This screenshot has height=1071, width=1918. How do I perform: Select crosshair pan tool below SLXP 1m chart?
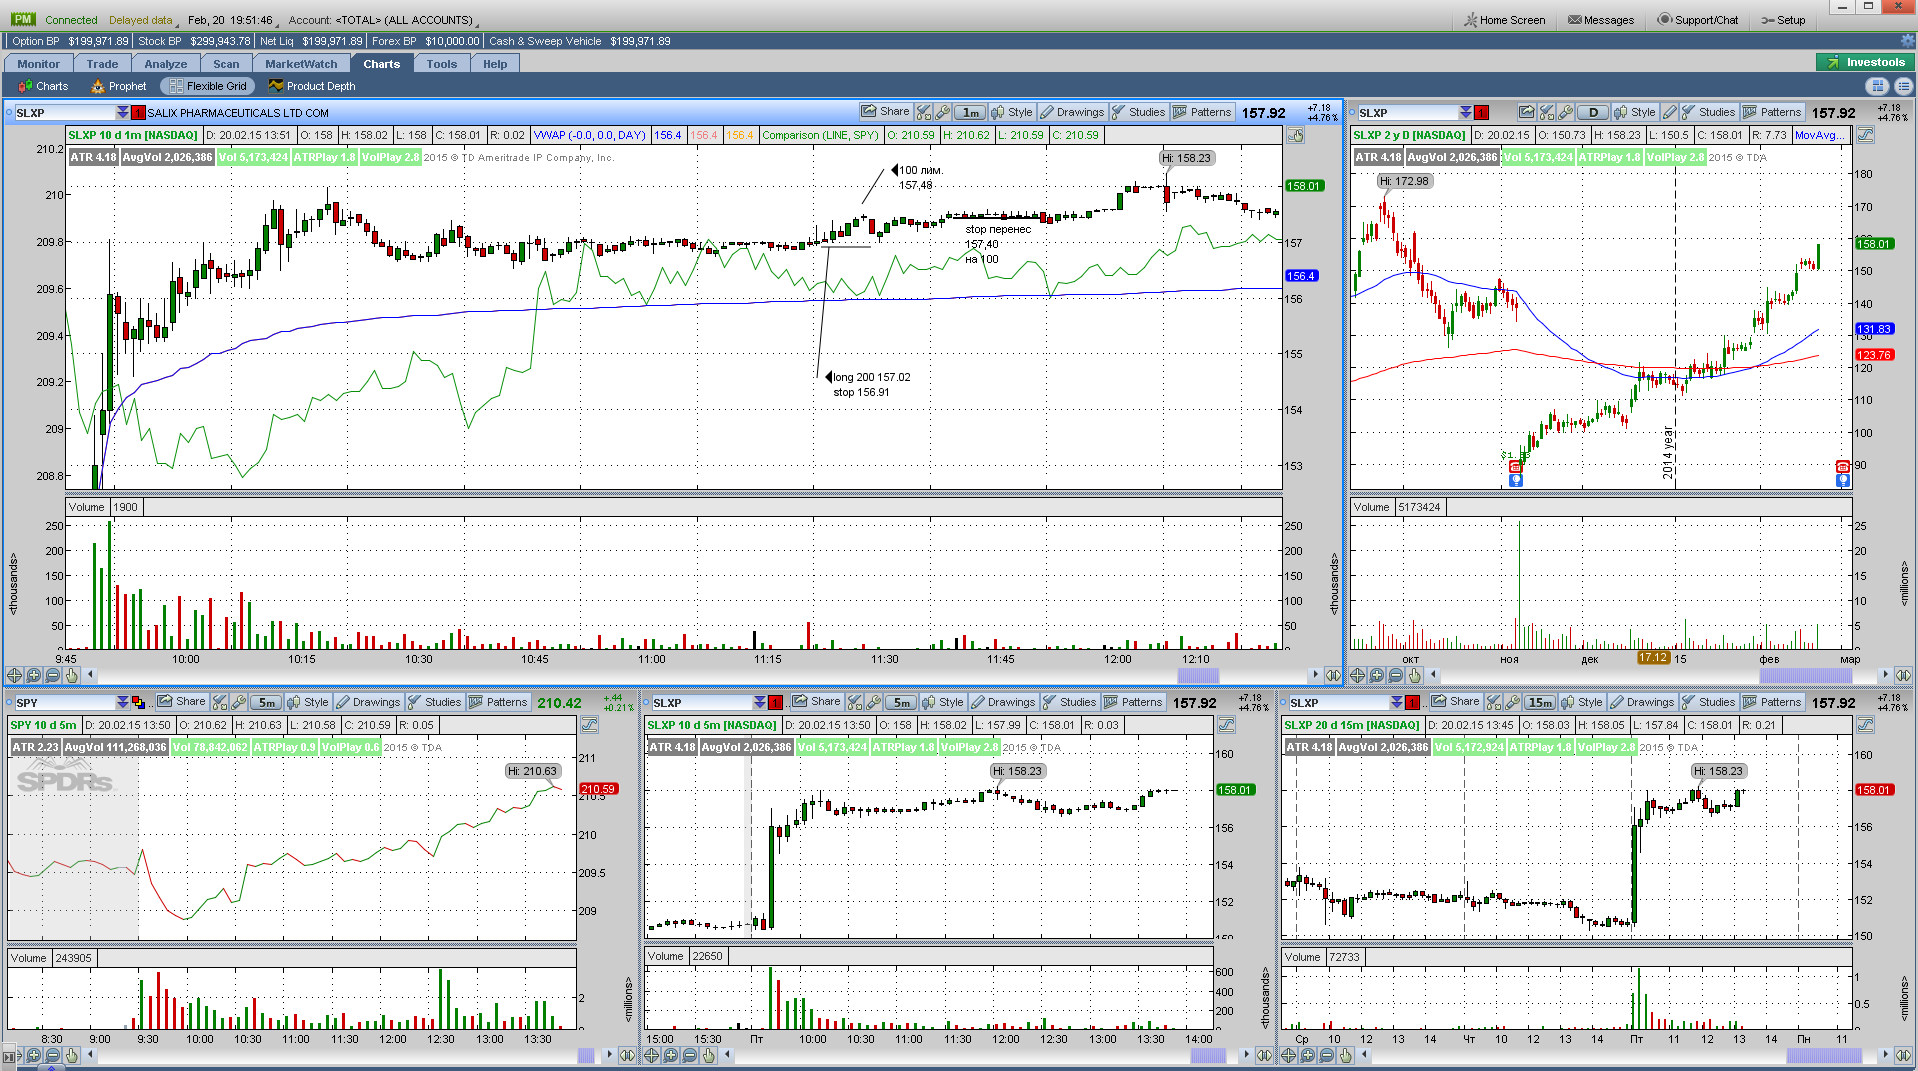[14, 676]
